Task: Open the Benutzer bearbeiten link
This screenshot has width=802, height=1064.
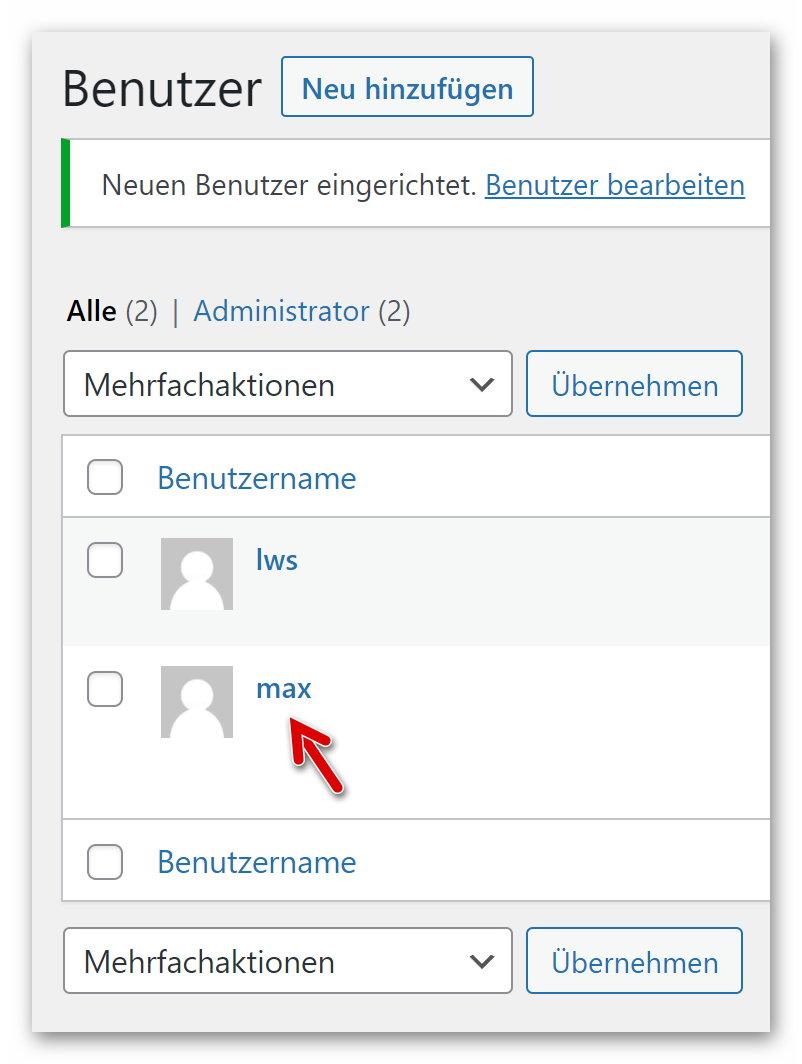Action: (x=614, y=185)
